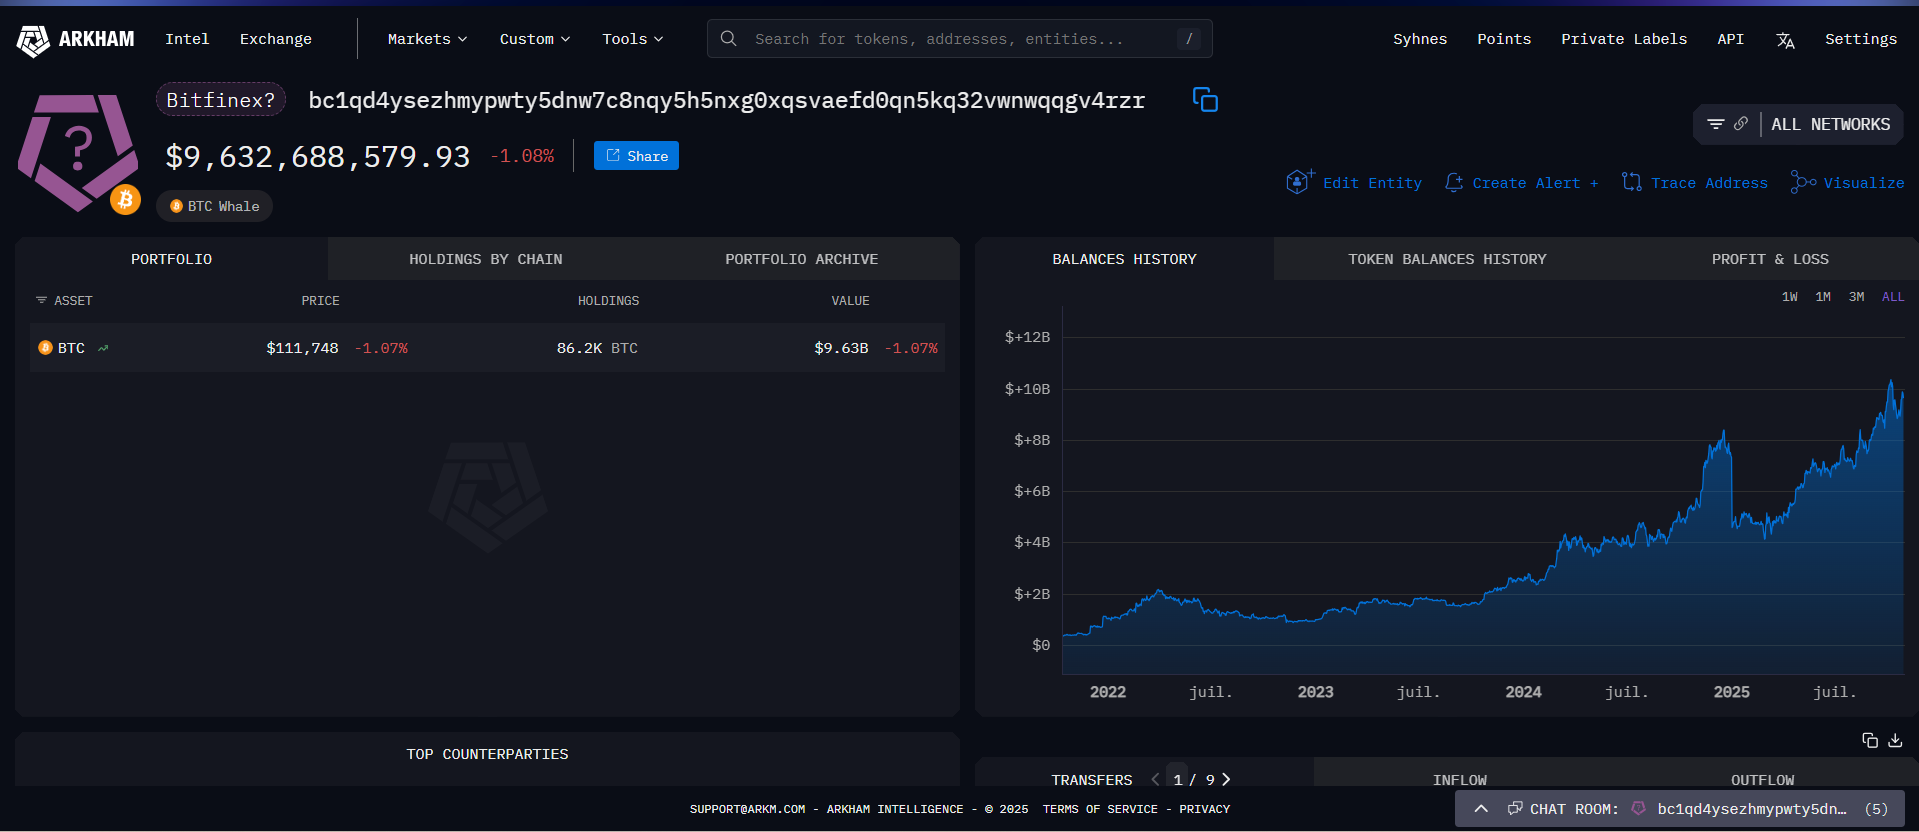This screenshot has height=832, width=1919.
Task: Click the Share button
Action: (636, 156)
